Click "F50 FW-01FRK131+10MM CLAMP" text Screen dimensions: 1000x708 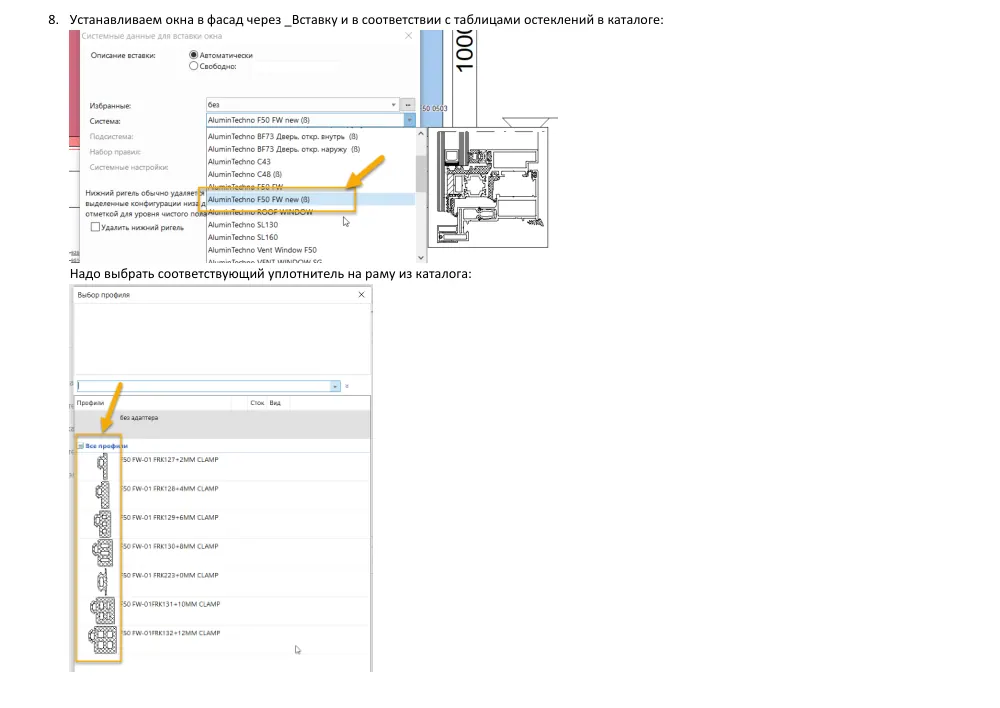point(170,604)
